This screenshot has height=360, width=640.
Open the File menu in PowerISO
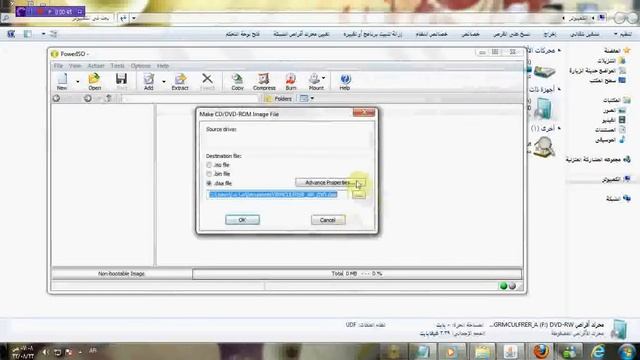coord(58,66)
